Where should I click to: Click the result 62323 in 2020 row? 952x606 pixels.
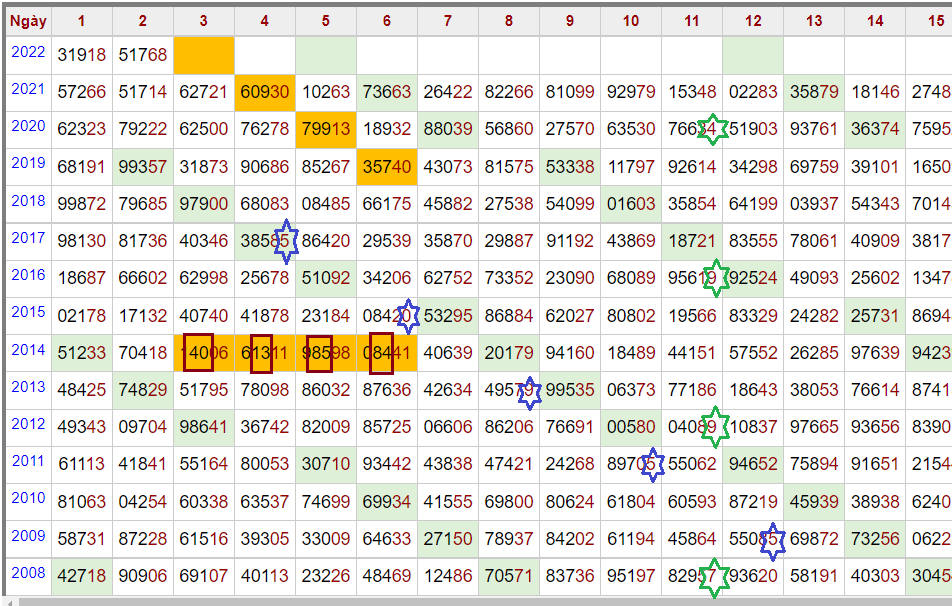(81, 129)
